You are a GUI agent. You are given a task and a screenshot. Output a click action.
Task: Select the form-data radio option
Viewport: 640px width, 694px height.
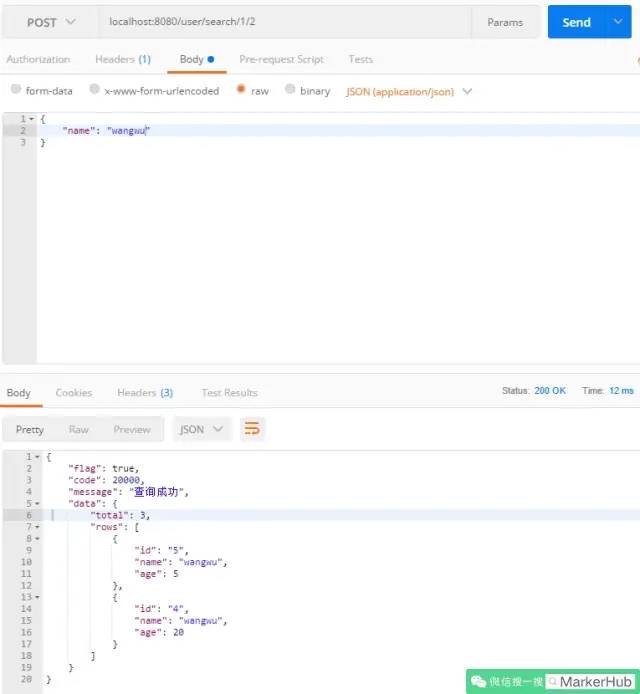(16, 89)
